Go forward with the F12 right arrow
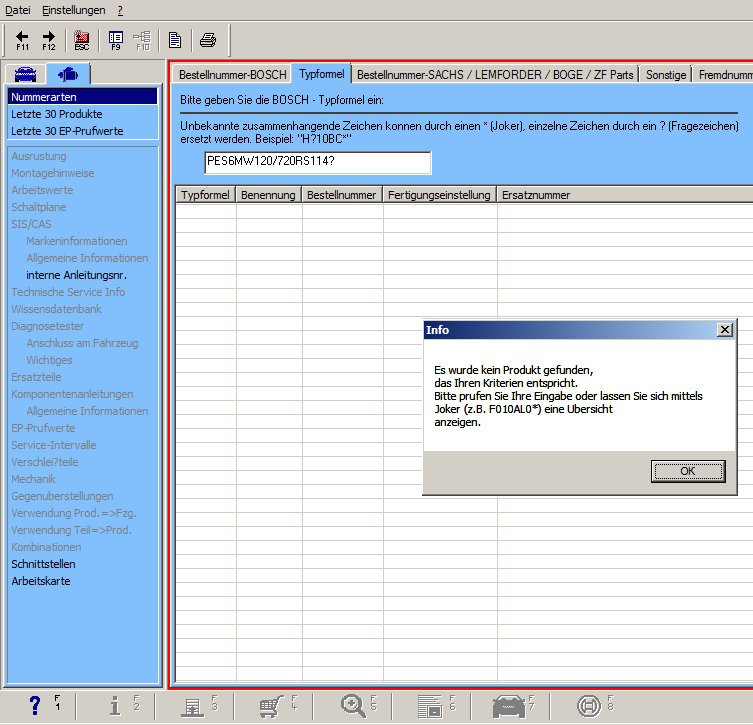The image size is (753, 725). tap(49, 40)
